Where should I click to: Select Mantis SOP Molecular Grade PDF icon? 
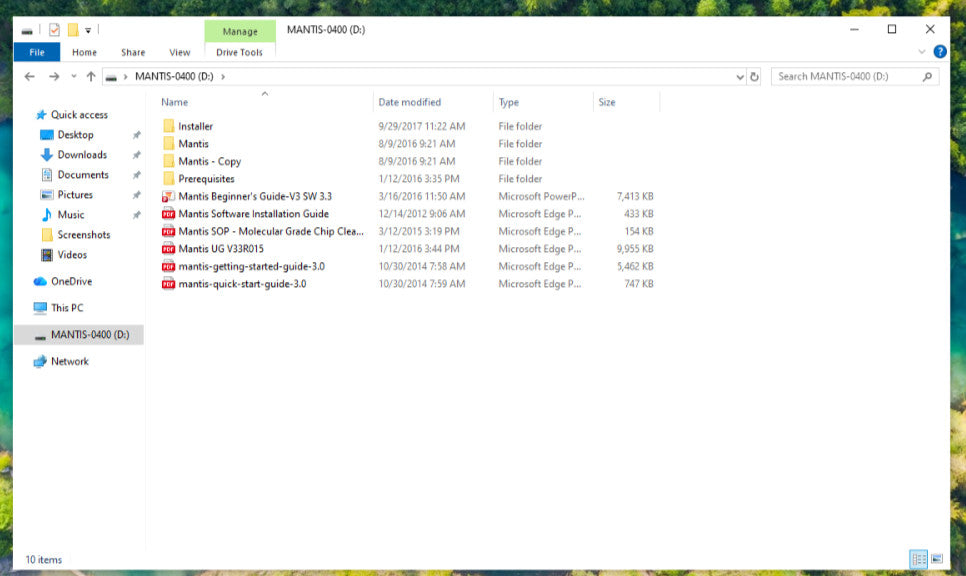pyautogui.click(x=168, y=231)
